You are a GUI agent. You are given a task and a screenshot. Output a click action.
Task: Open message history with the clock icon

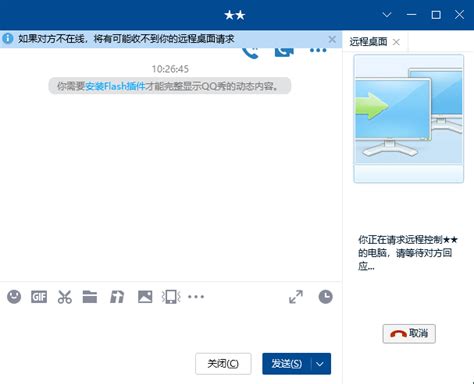pos(325,297)
